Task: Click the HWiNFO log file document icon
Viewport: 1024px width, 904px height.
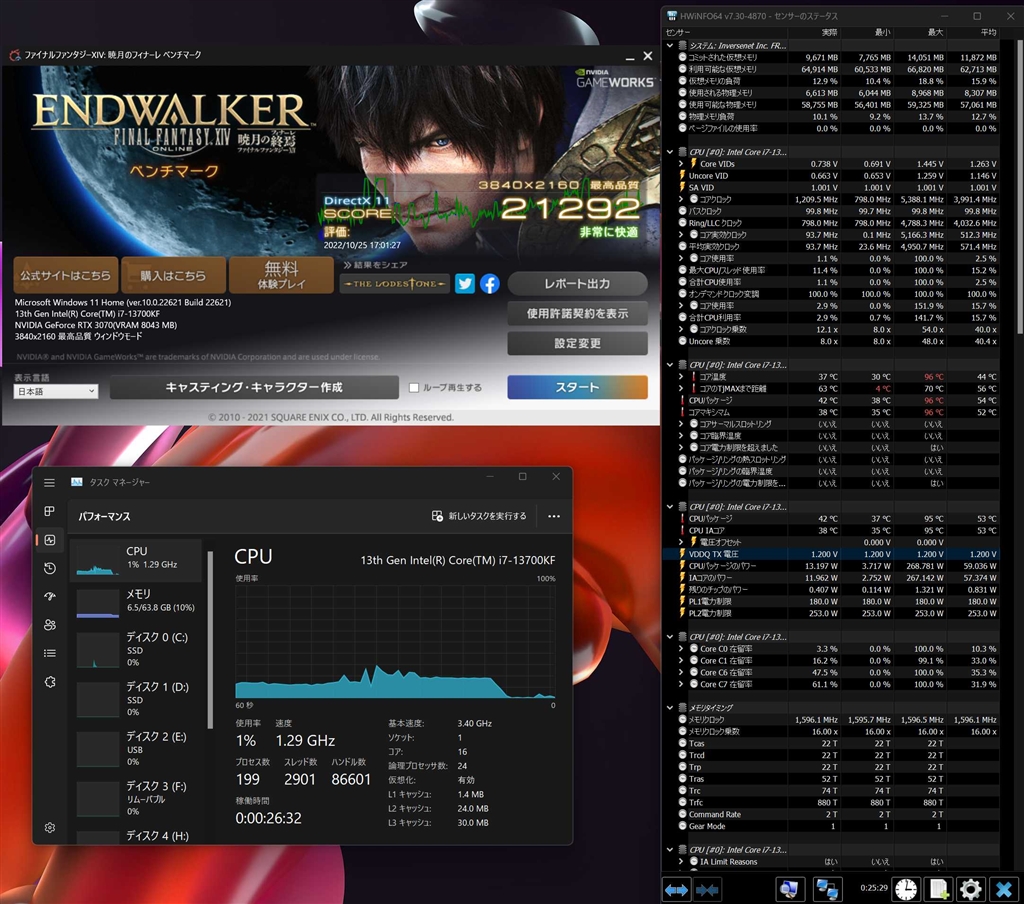Action: (x=938, y=890)
